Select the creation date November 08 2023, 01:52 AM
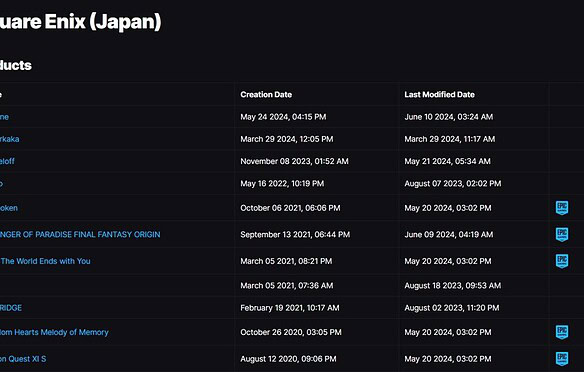The image size is (584, 372). click(x=294, y=161)
